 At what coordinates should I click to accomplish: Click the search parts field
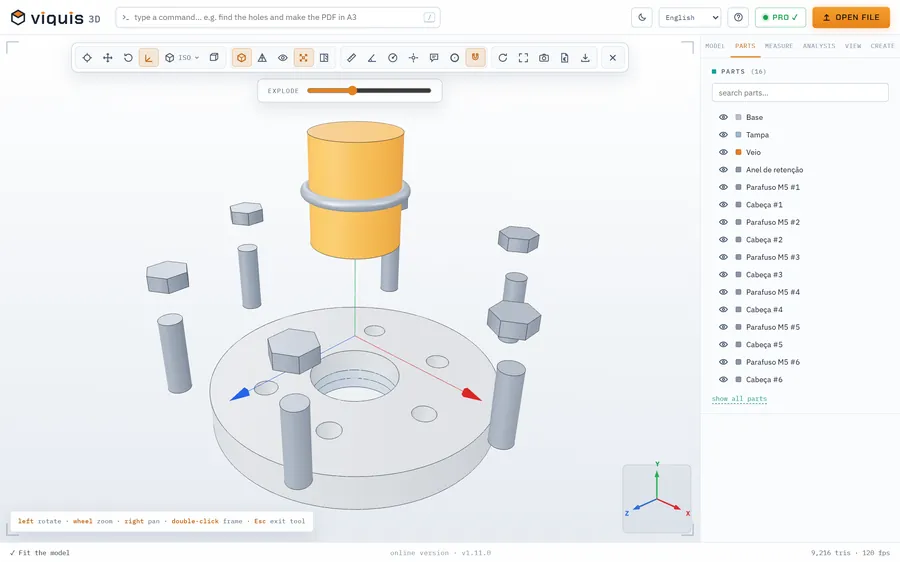(800, 92)
